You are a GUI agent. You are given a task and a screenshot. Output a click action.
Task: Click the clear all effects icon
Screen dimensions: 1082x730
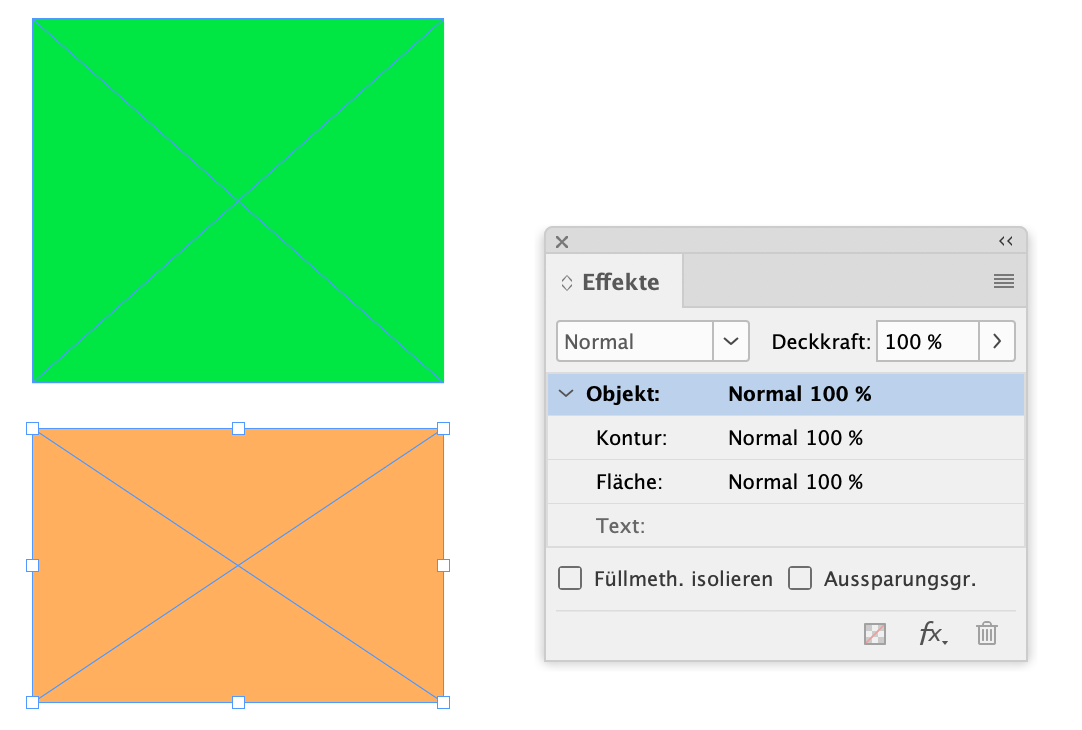click(874, 634)
